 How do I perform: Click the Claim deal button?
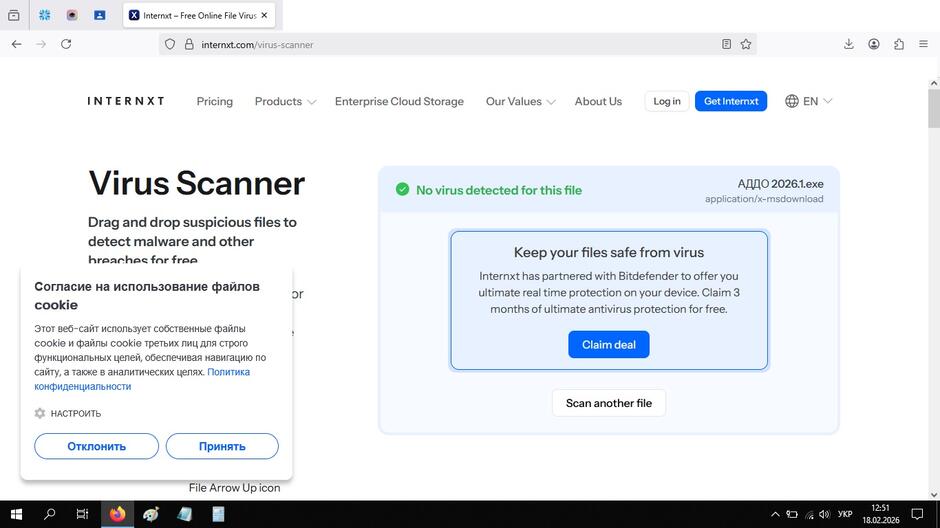point(608,345)
